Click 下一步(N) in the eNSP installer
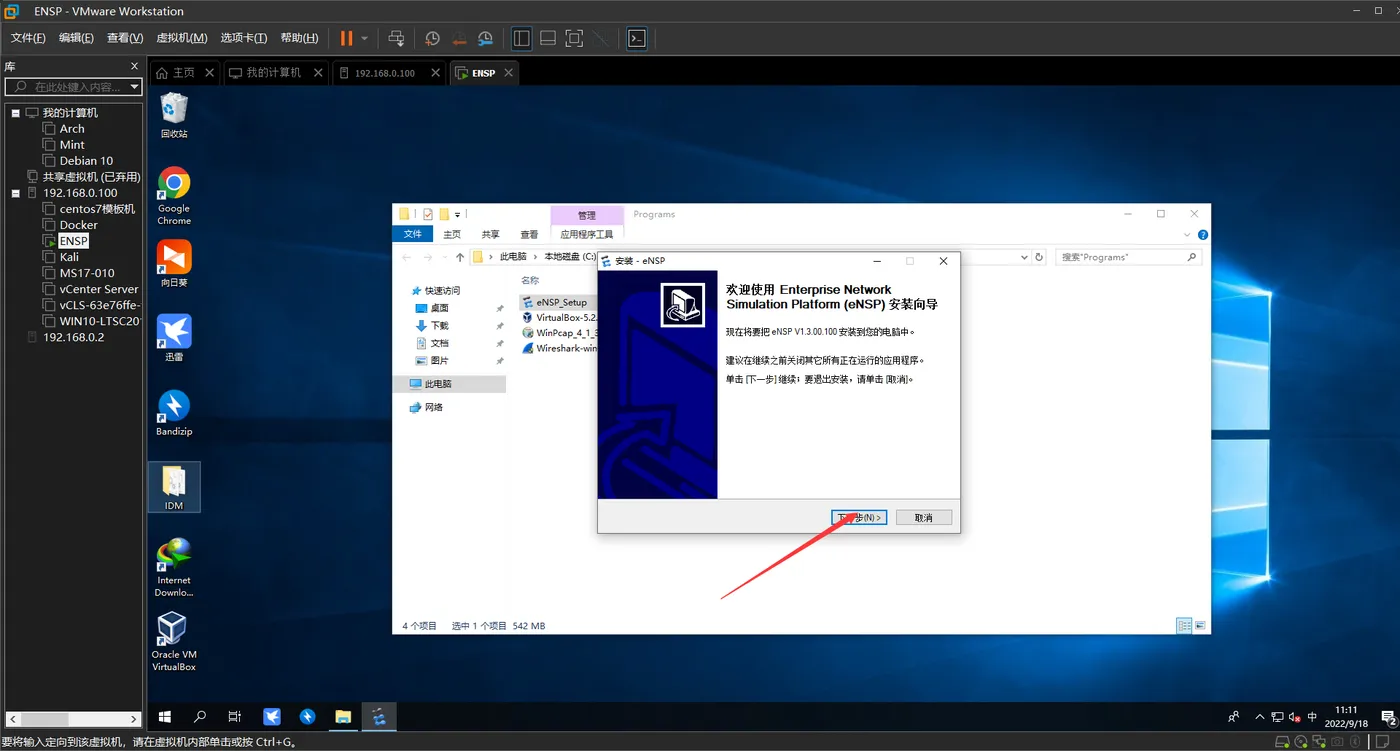Image resolution: width=1400 pixels, height=751 pixels. tap(859, 517)
